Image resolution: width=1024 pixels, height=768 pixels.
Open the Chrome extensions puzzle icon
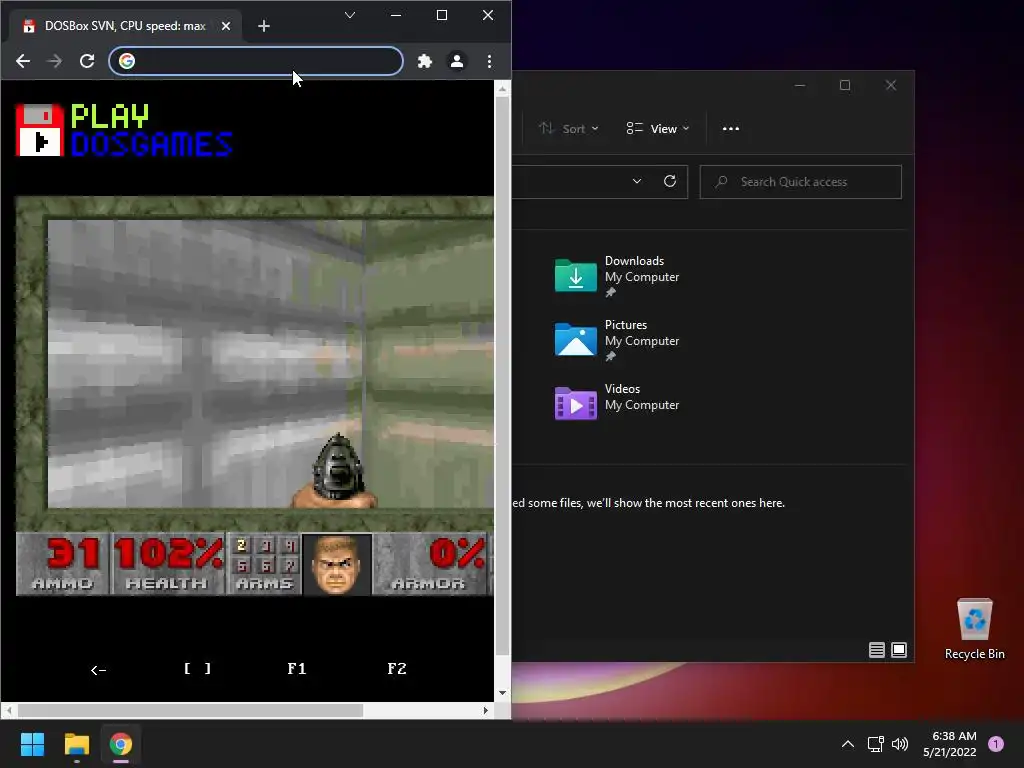point(425,61)
